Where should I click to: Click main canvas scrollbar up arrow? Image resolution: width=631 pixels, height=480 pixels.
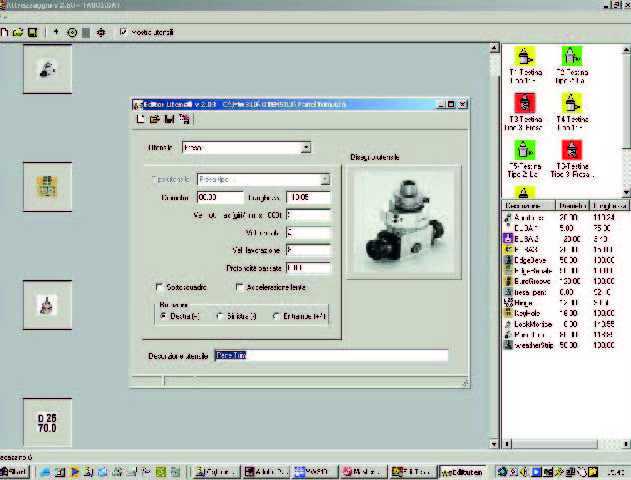point(494,48)
